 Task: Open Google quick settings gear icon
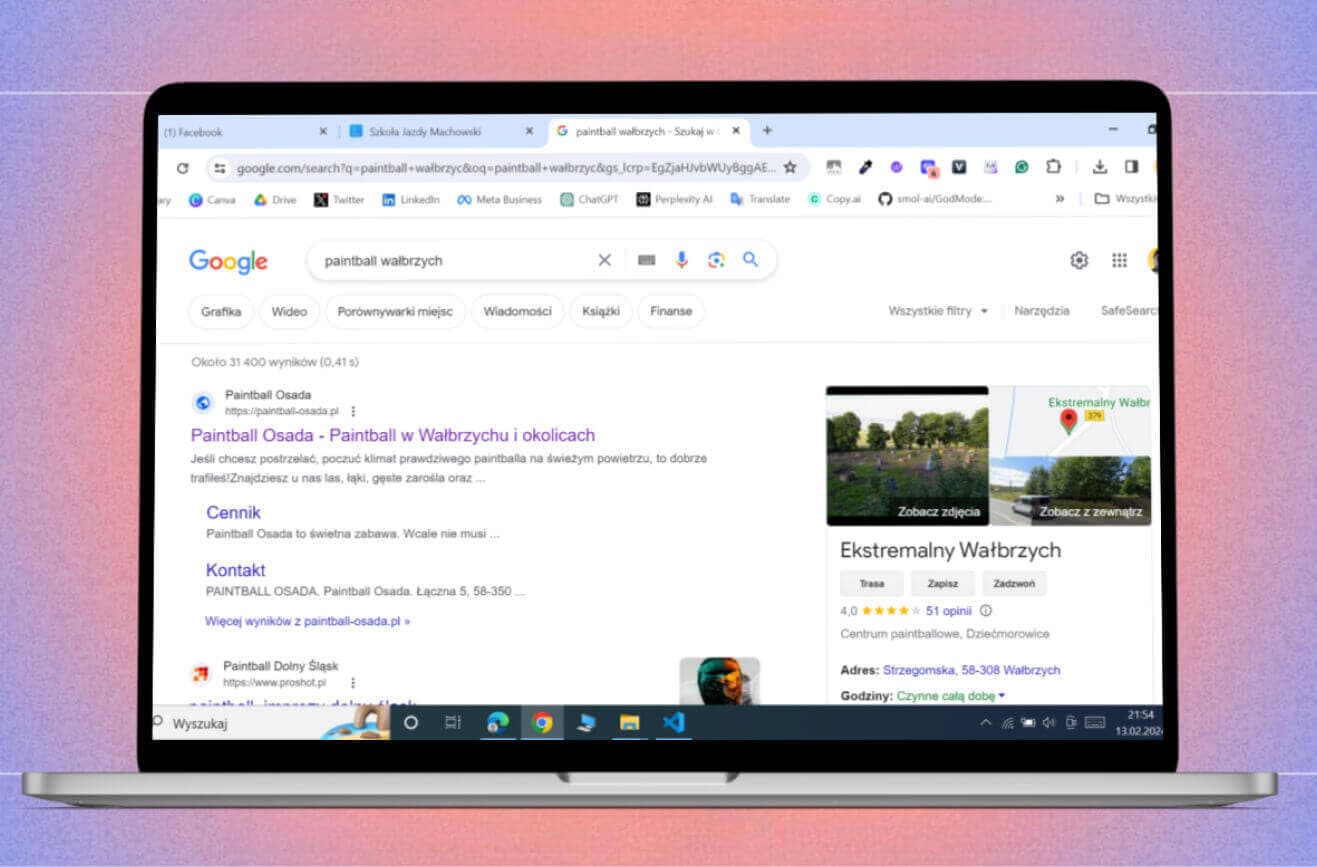tap(1079, 260)
